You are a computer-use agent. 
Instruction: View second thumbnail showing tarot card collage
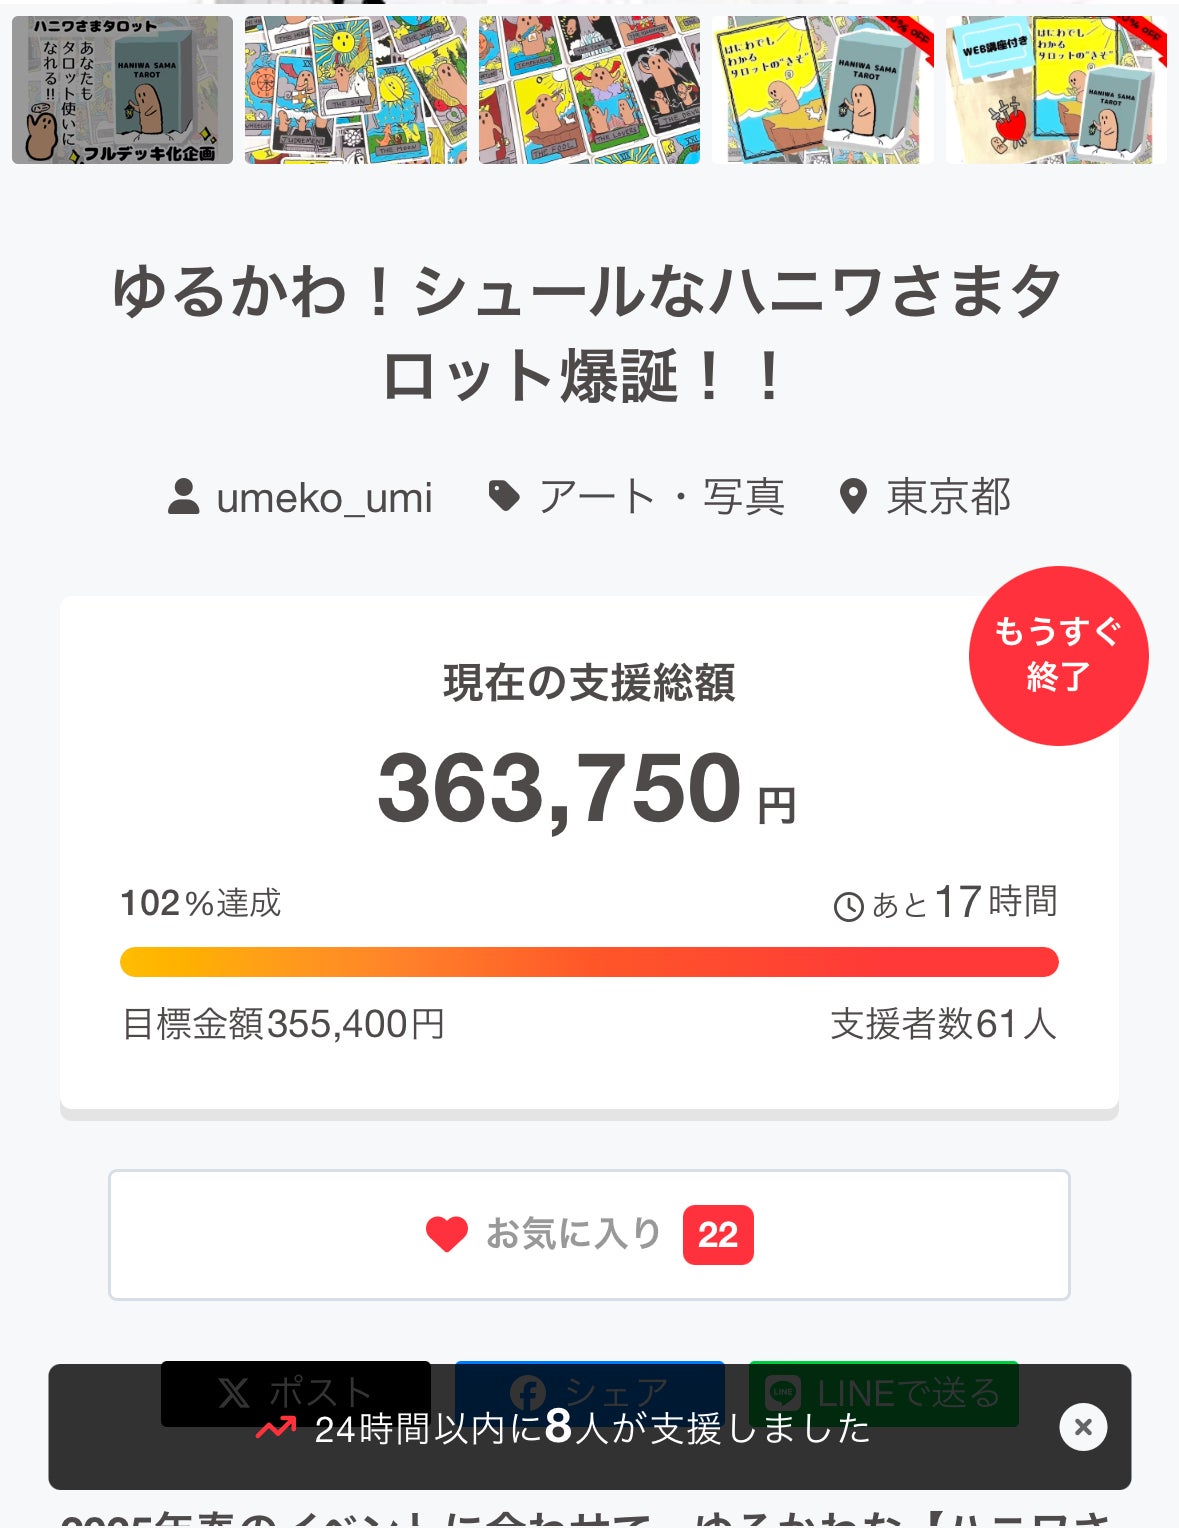pos(356,90)
